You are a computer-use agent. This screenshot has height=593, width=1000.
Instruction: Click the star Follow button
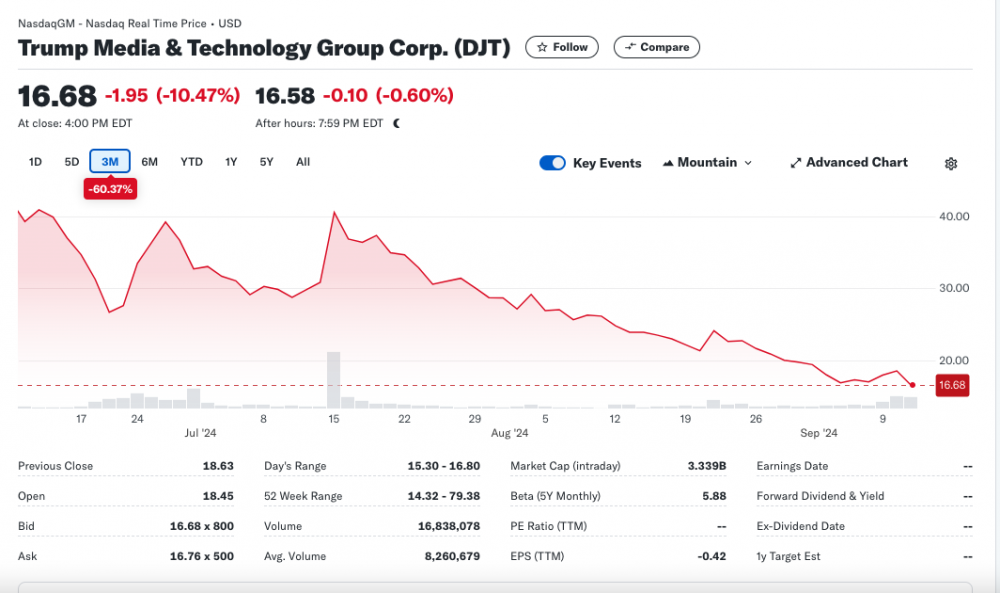pos(562,47)
